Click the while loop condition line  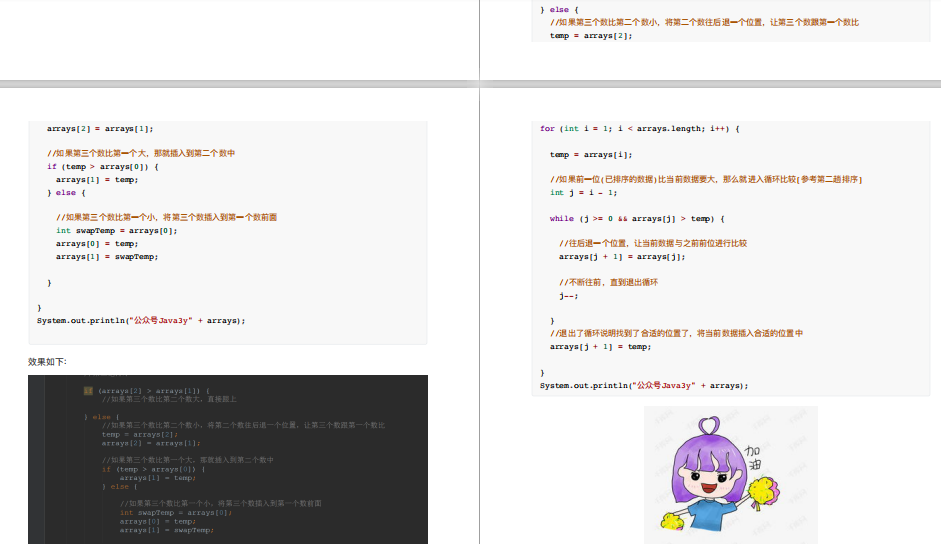click(637, 219)
